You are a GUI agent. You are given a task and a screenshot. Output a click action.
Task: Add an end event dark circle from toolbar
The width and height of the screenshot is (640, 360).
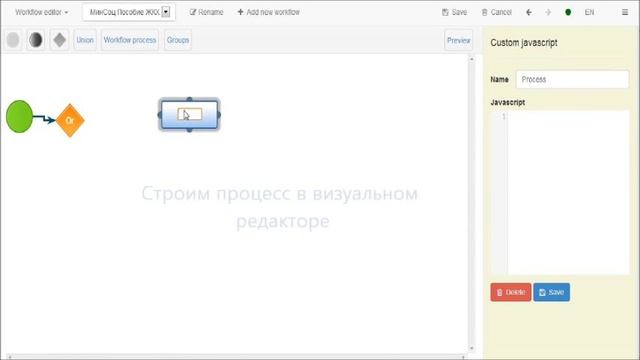coord(36,40)
